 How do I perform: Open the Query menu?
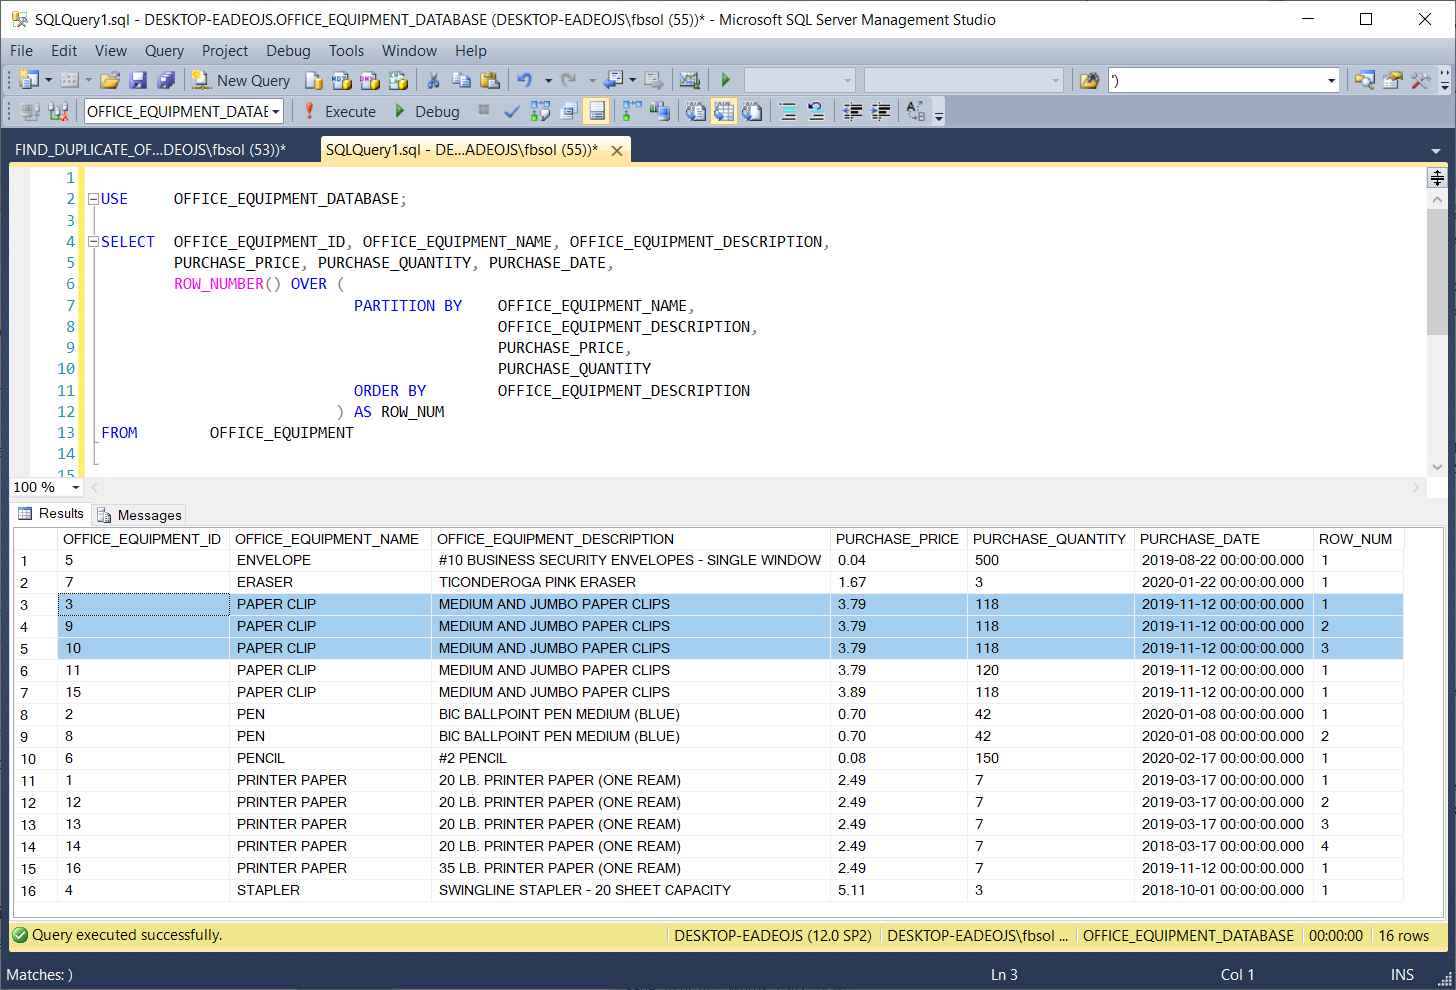click(x=164, y=51)
